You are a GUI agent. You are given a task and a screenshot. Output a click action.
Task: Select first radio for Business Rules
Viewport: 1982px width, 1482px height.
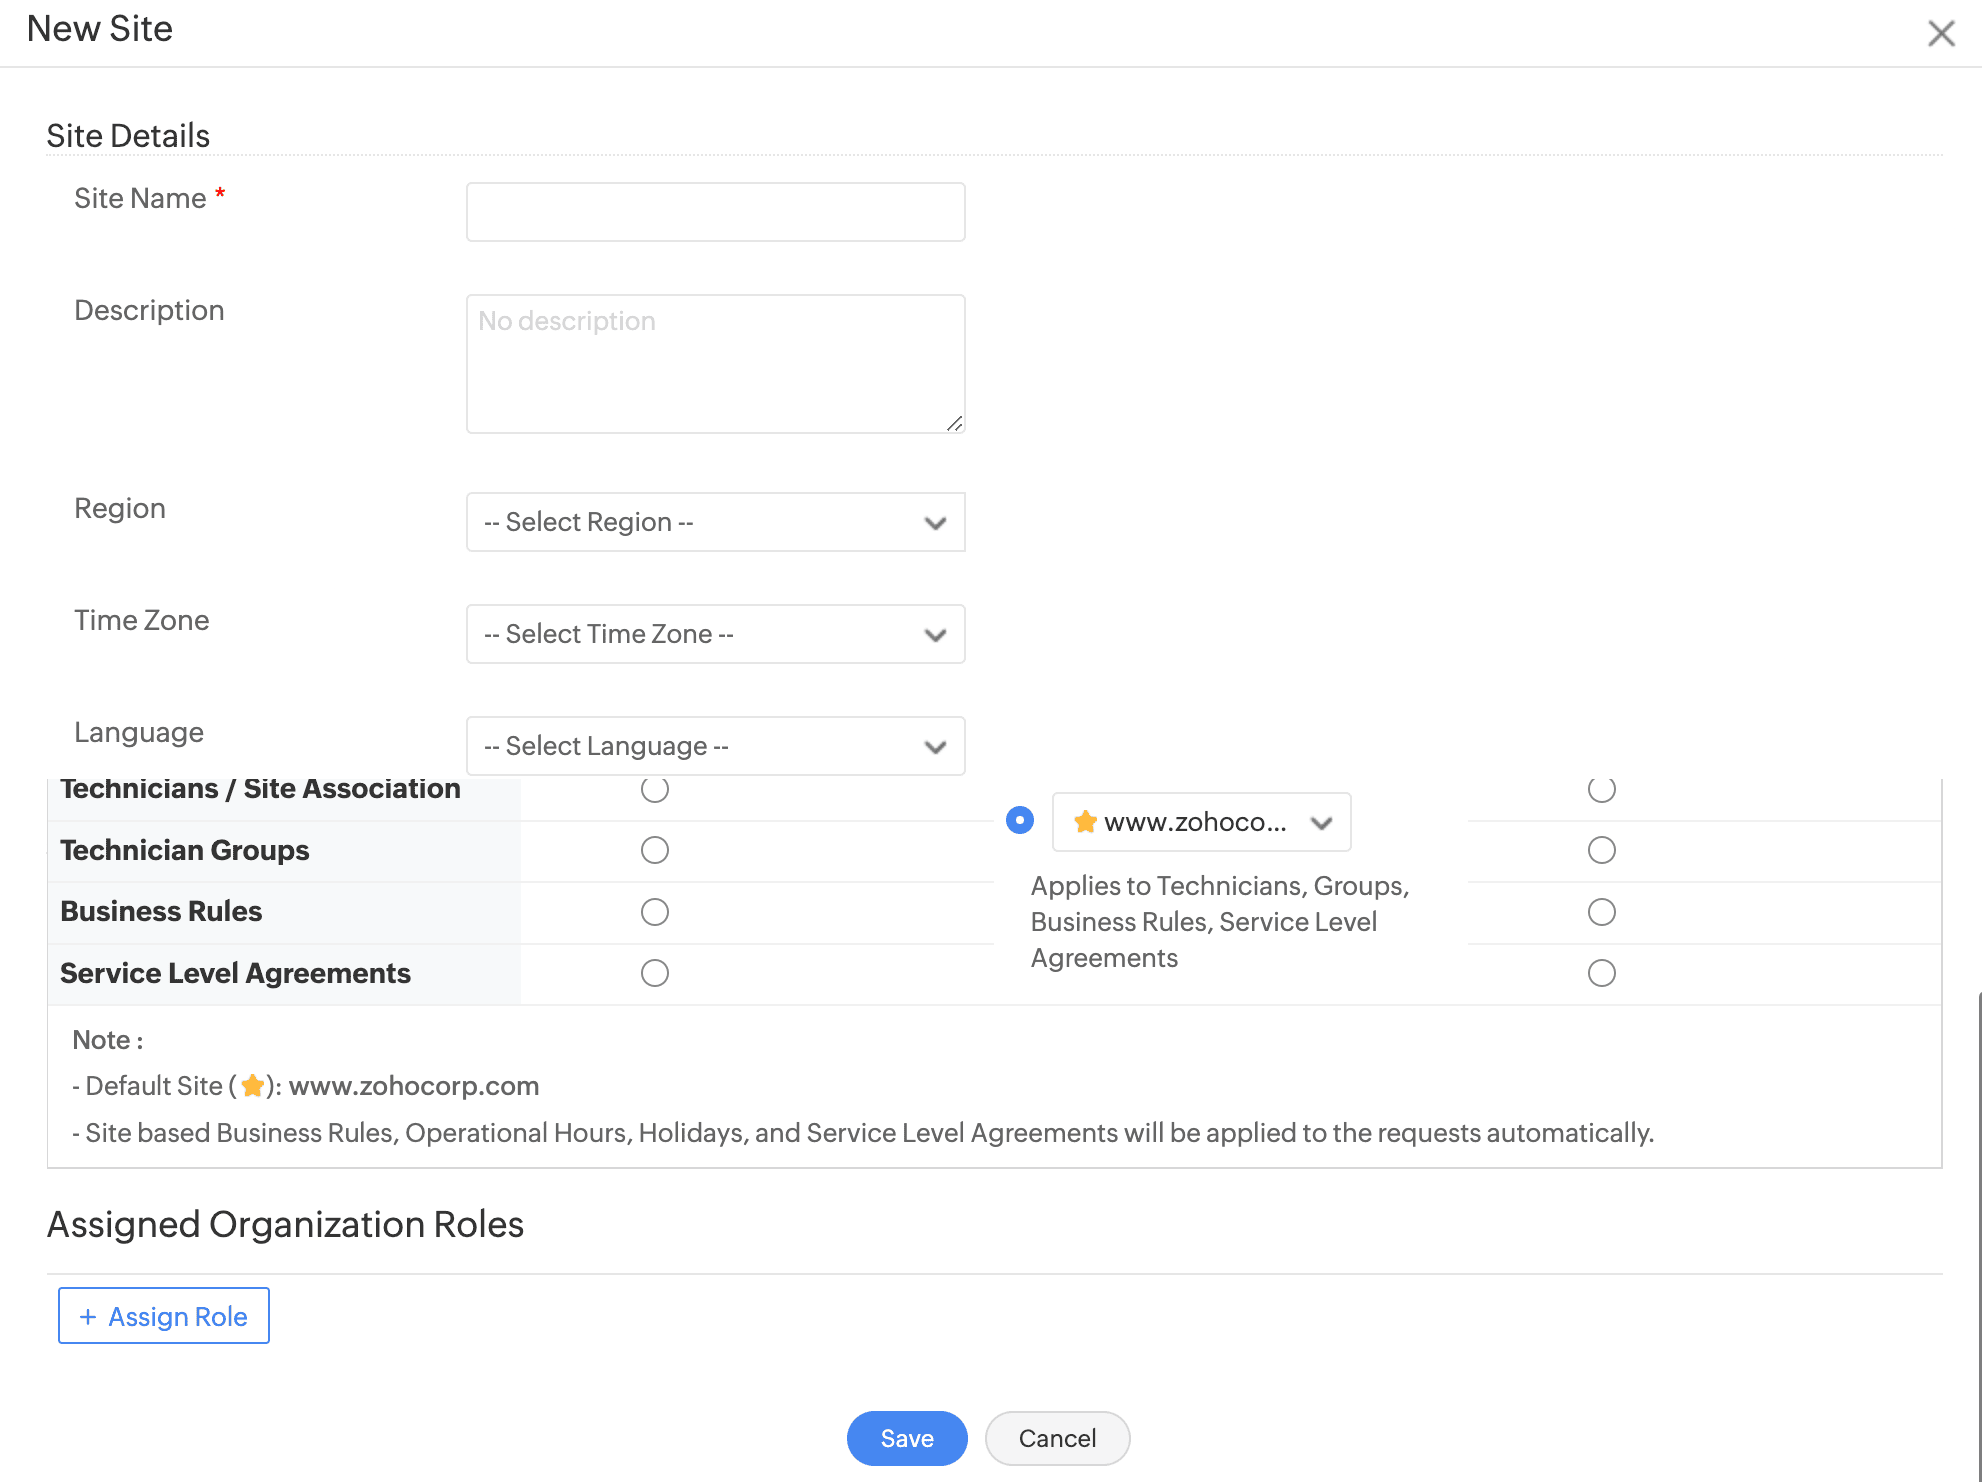655,912
